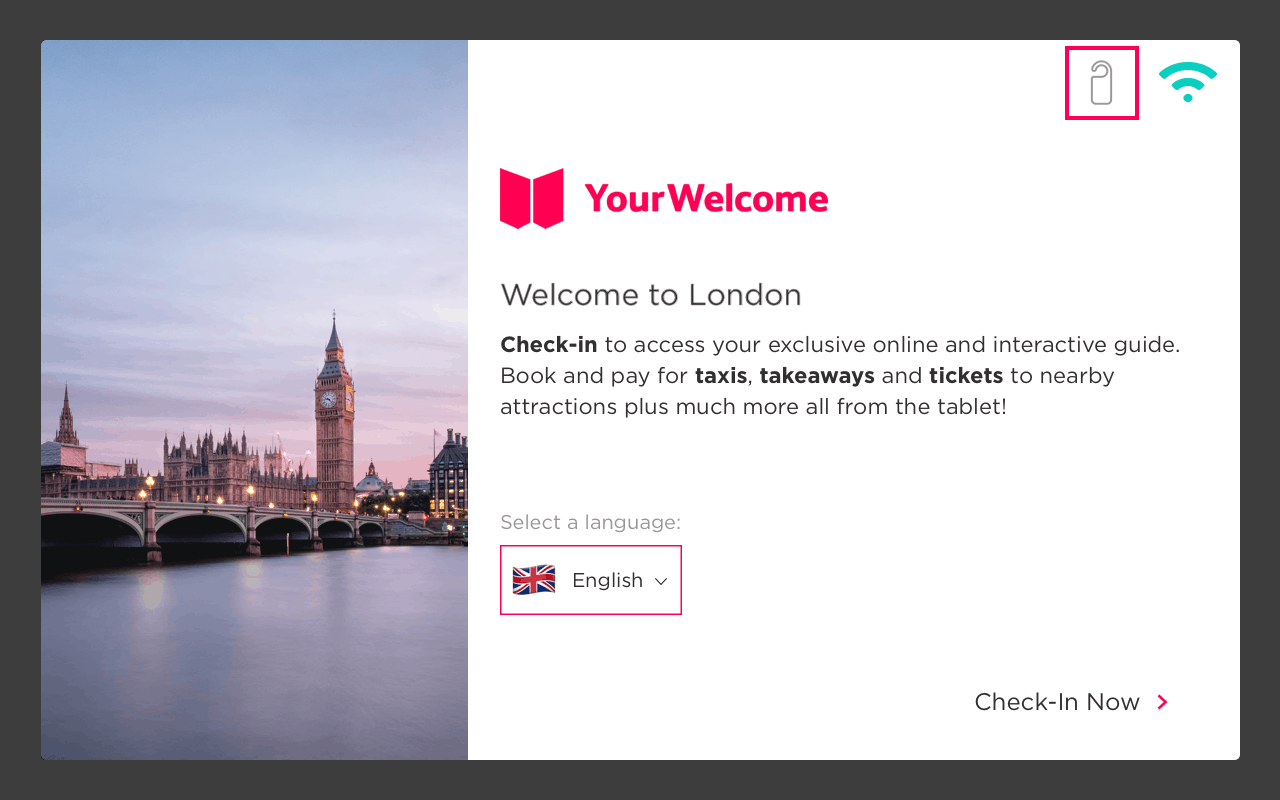Click the bold word taxis

(x=720, y=376)
